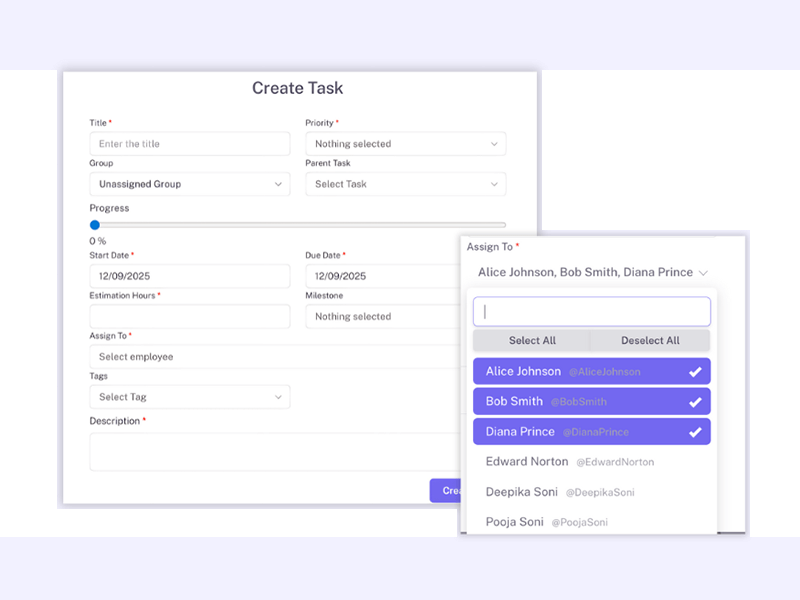Click the chevron arrow in the Priority field
The width and height of the screenshot is (800, 600).
(494, 144)
